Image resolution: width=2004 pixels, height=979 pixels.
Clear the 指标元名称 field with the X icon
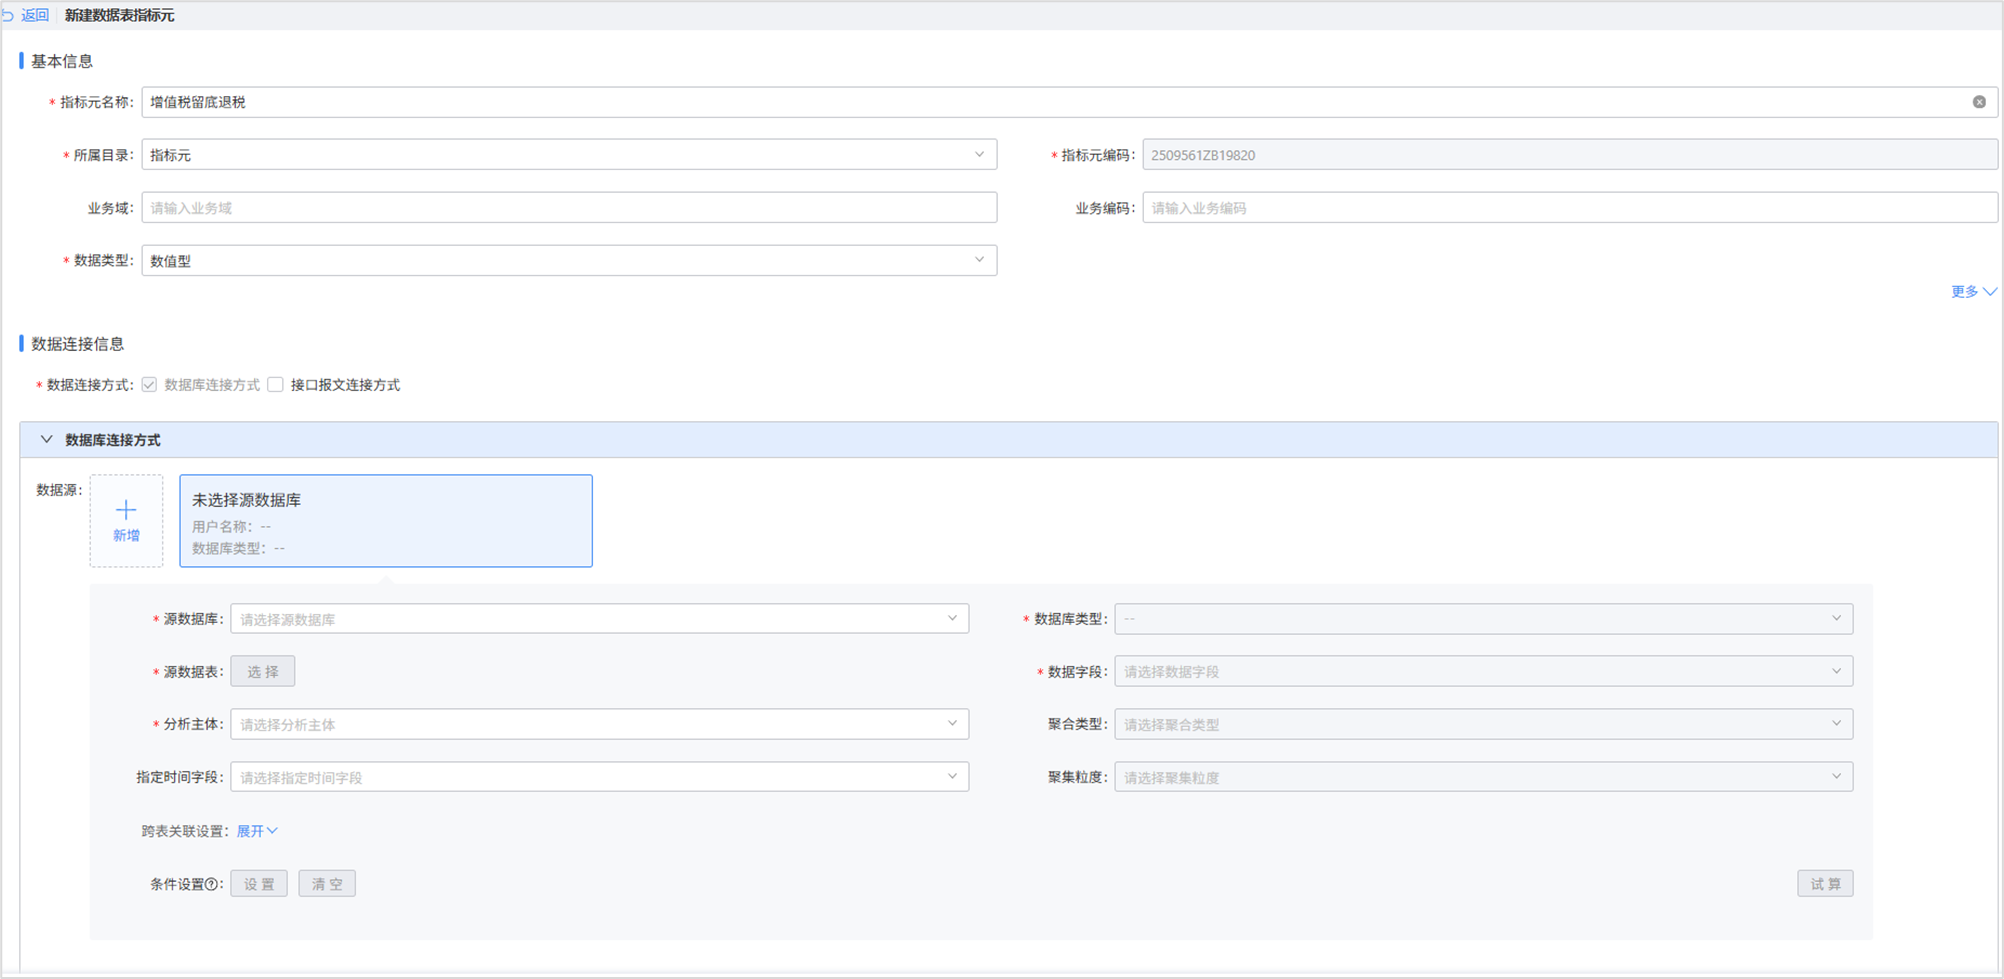click(x=1978, y=102)
